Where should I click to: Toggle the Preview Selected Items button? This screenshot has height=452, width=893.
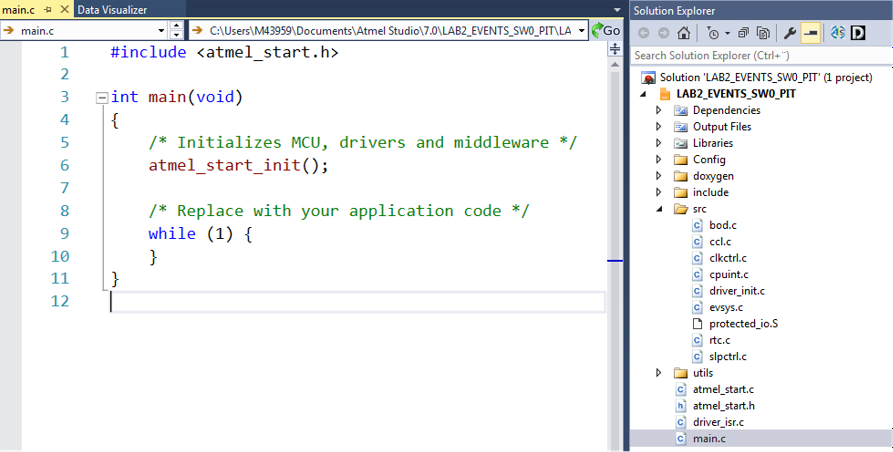tap(810, 33)
